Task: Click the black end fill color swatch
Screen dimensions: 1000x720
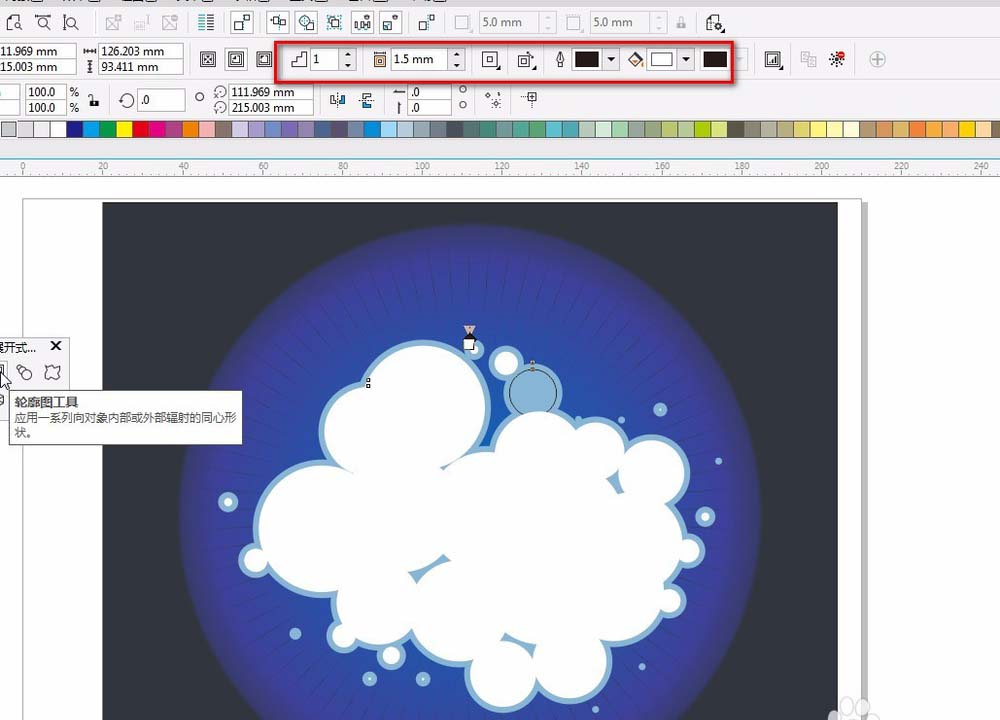Action: tap(714, 59)
